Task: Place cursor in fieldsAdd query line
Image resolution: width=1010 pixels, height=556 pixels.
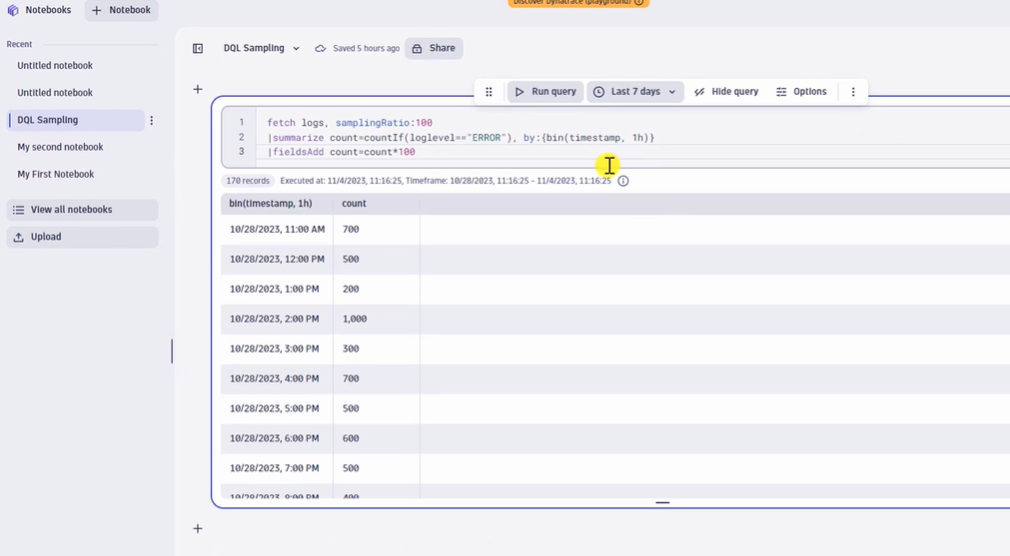Action: click(341, 152)
